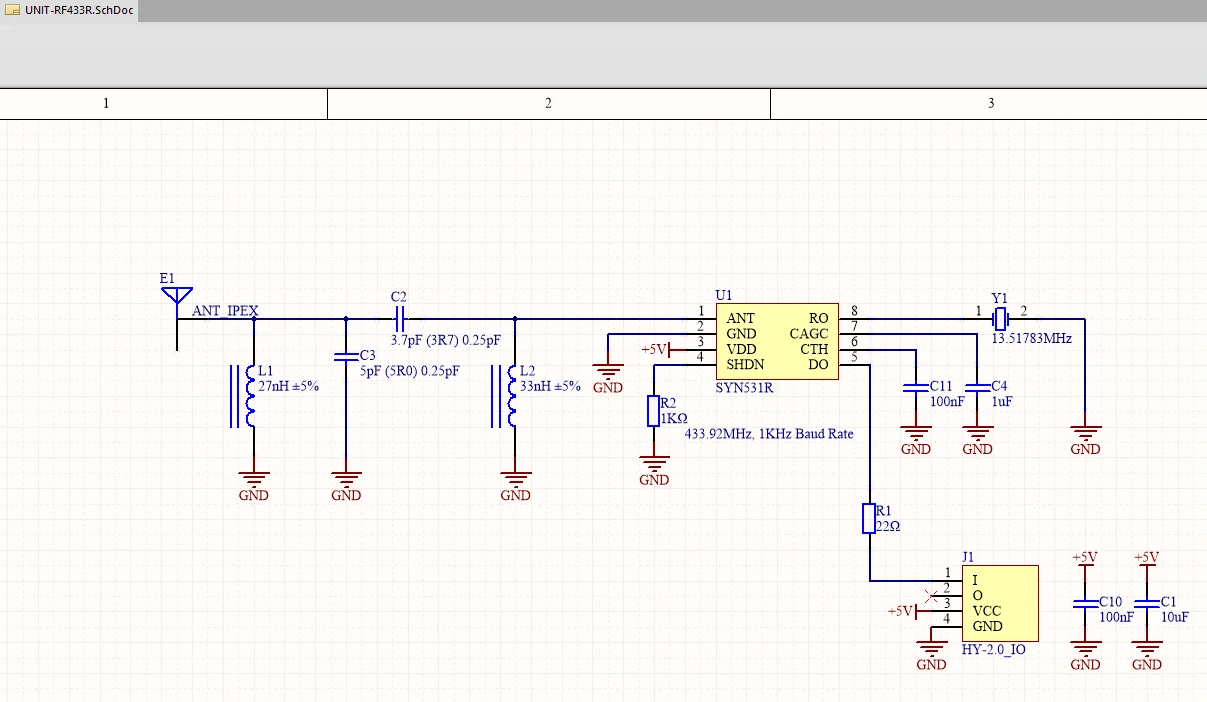Select the GND symbol below the Y1 crystal
This screenshot has width=1207, height=702.
[x=1085, y=436]
